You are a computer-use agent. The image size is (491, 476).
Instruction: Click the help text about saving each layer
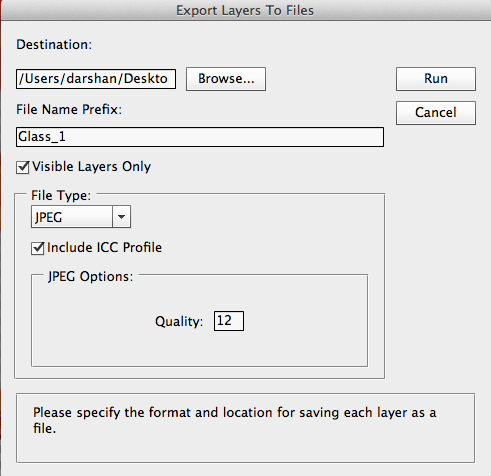(x=234, y=420)
